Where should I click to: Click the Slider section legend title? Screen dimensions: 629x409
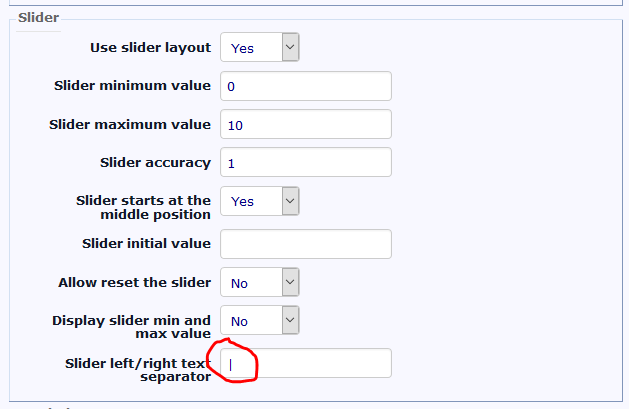[39, 18]
